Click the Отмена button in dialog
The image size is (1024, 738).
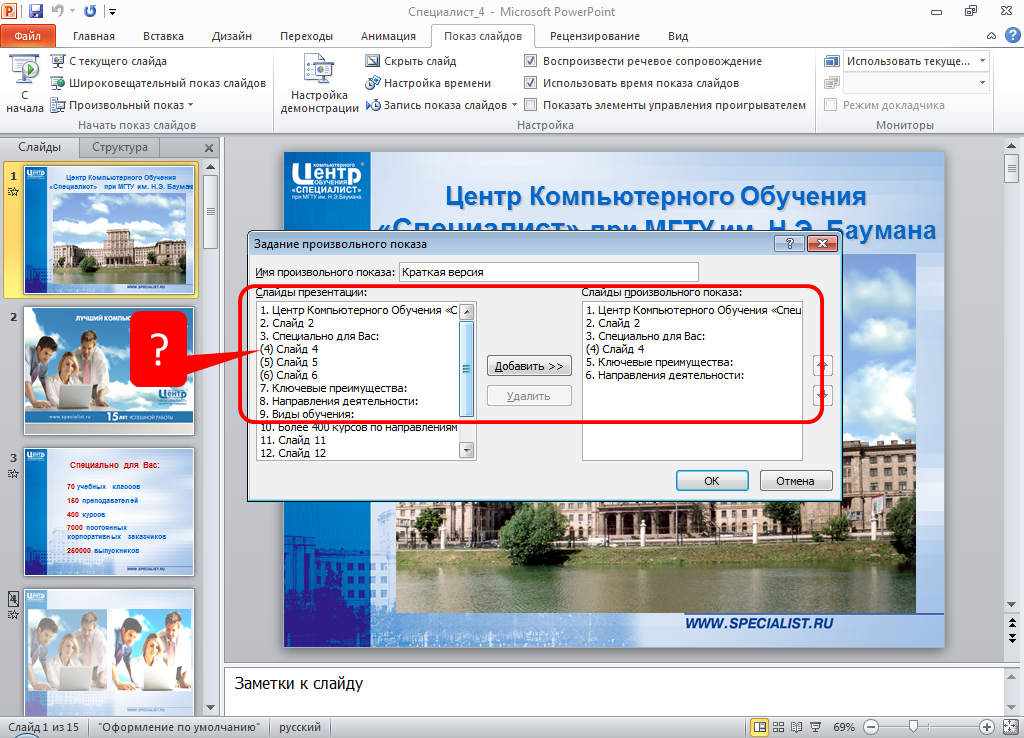pos(795,481)
